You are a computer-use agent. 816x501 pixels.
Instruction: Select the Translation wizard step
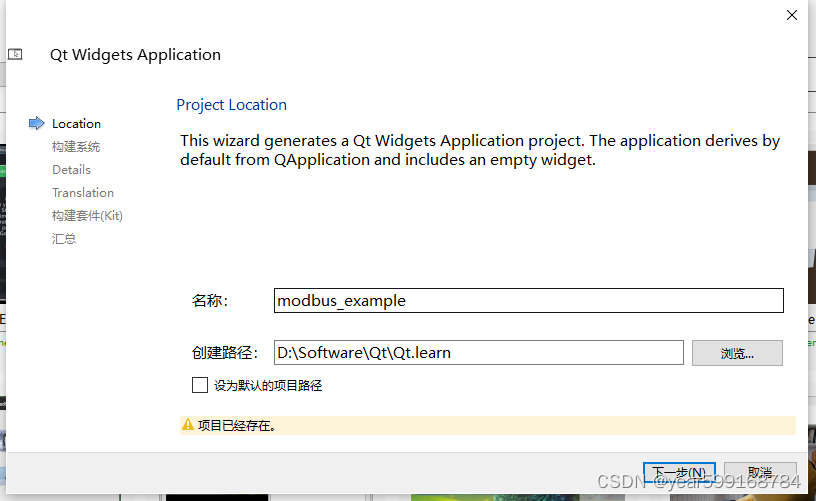[x=83, y=192]
